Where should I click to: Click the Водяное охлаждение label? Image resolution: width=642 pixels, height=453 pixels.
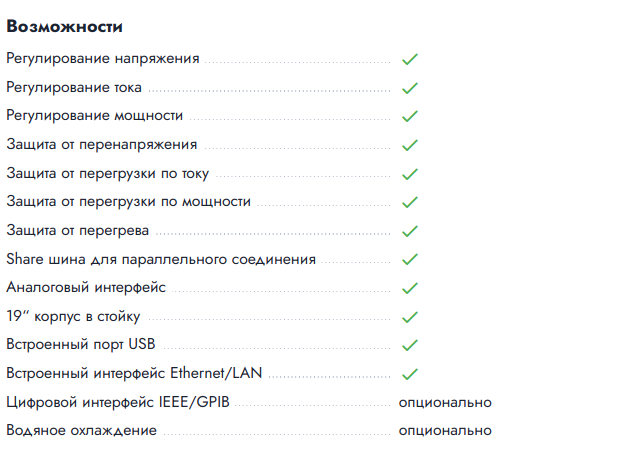click(81, 430)
